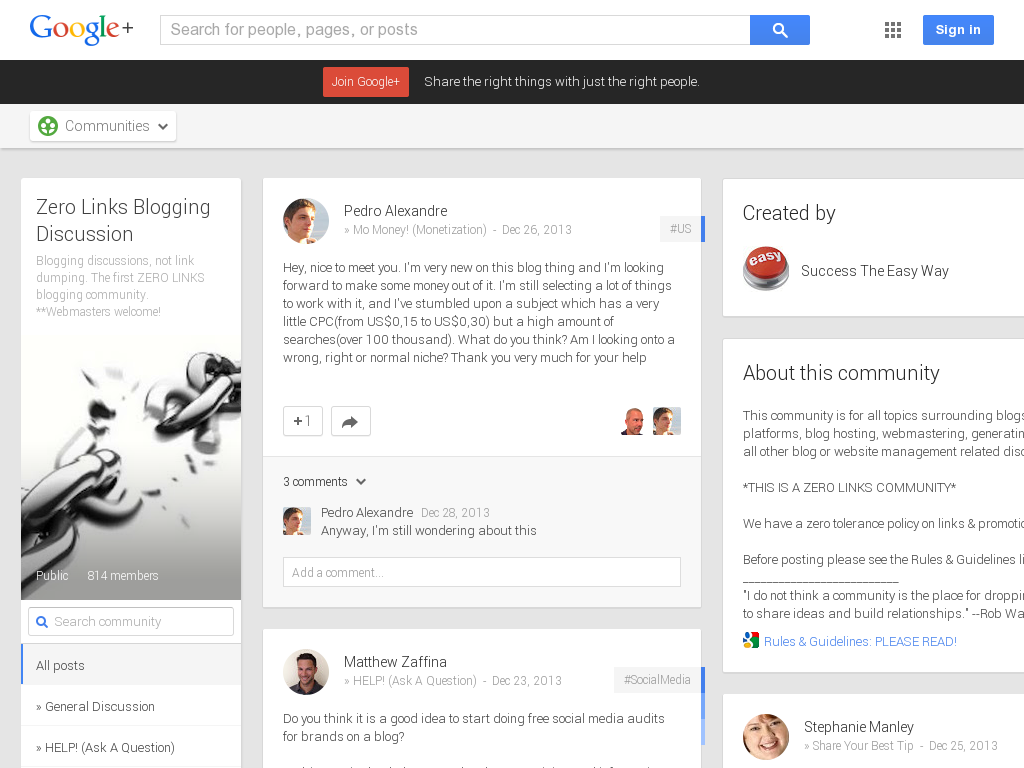The width and height of the screenshot is (1024, 768).
Task: Click the bald man's +1 avatar
Action: [x=632, y=421]
